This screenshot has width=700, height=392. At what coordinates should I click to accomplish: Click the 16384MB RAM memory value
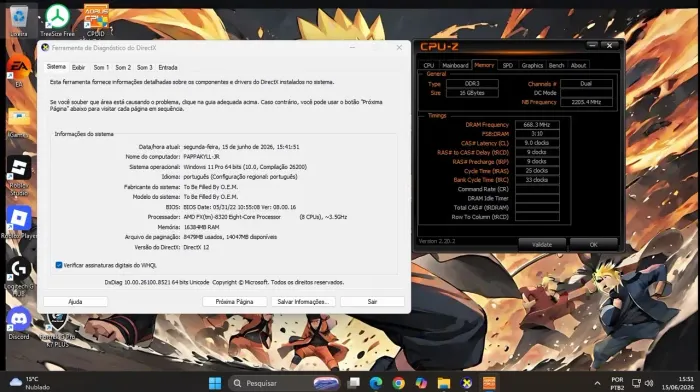201,227
